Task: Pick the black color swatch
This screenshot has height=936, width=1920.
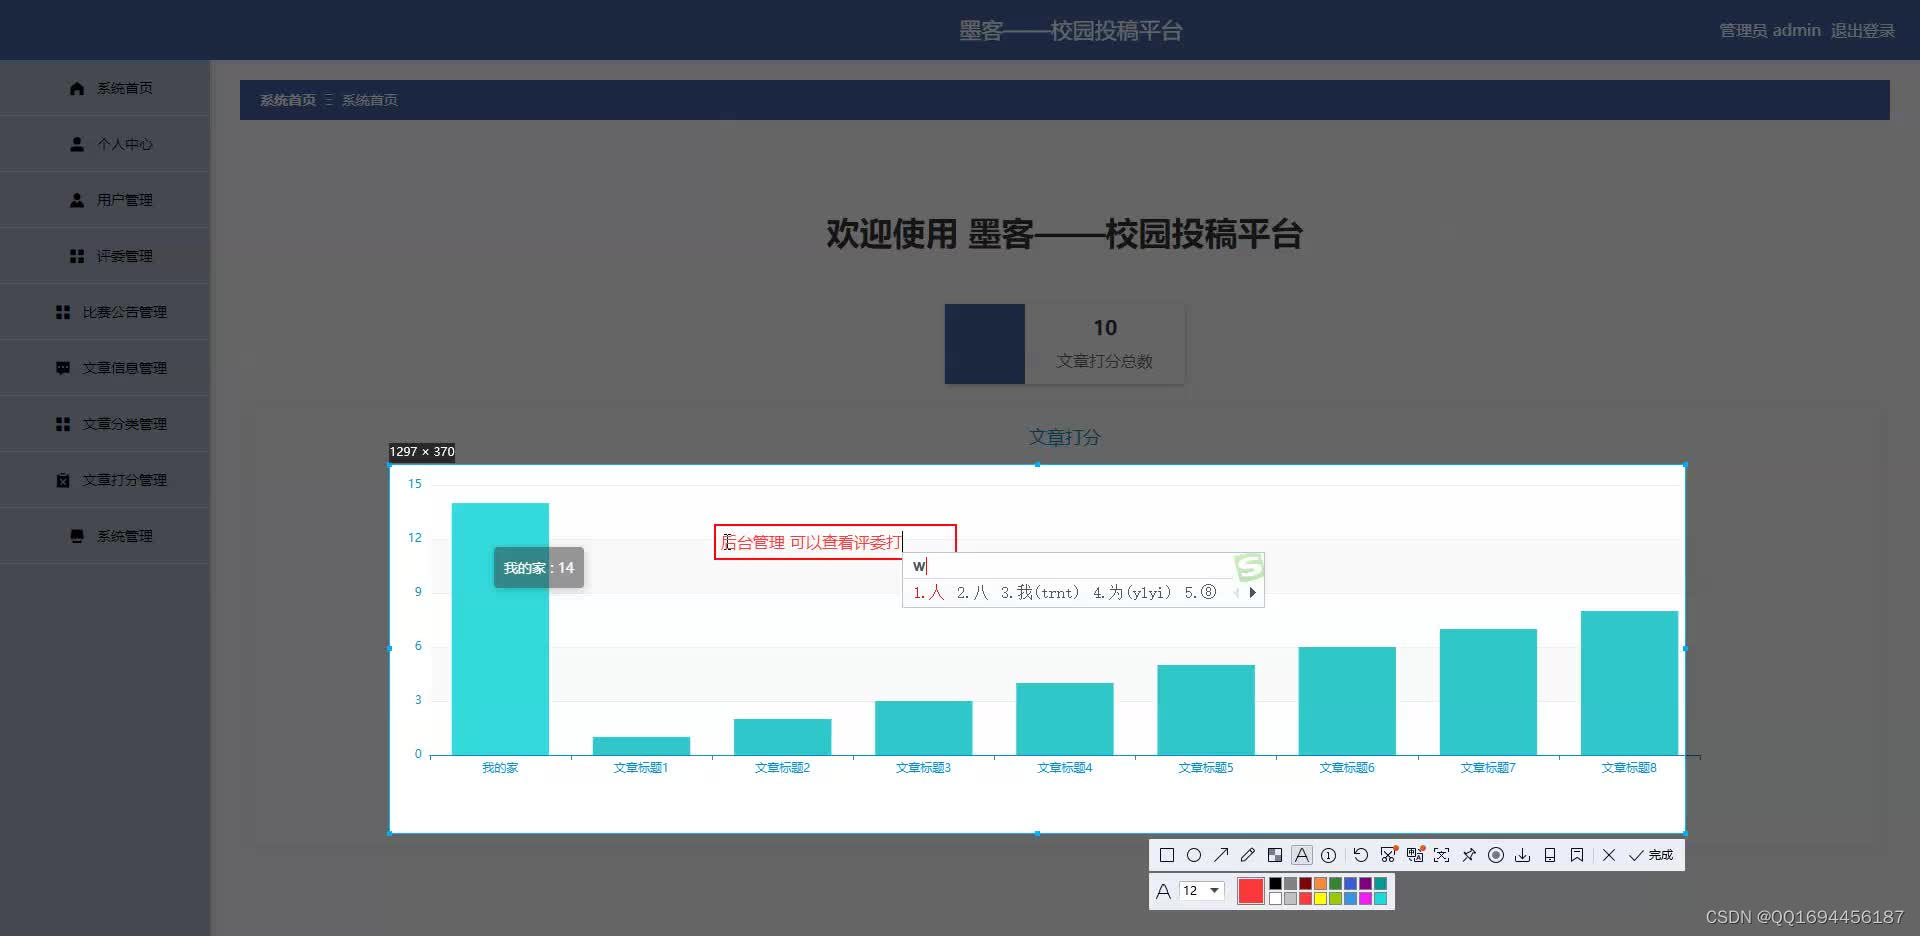Action: pyautogui.click(x=1275, y=883)
